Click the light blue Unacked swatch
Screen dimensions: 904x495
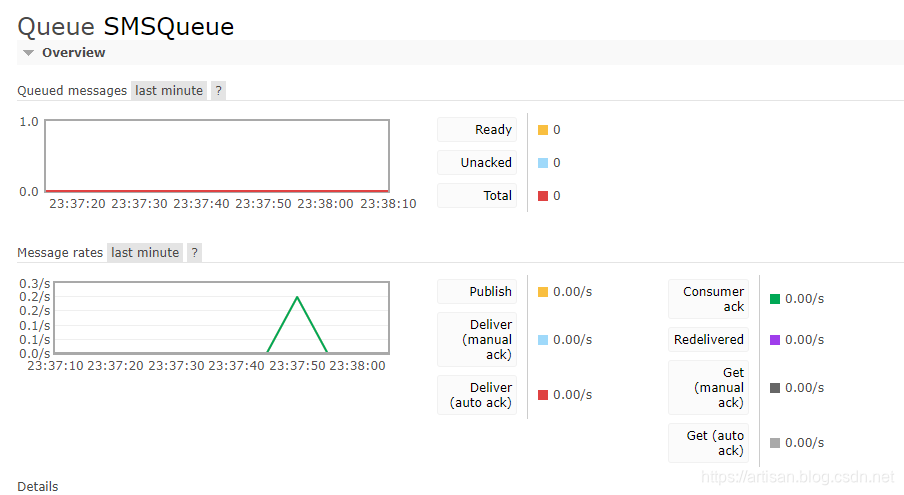[543, 163]
